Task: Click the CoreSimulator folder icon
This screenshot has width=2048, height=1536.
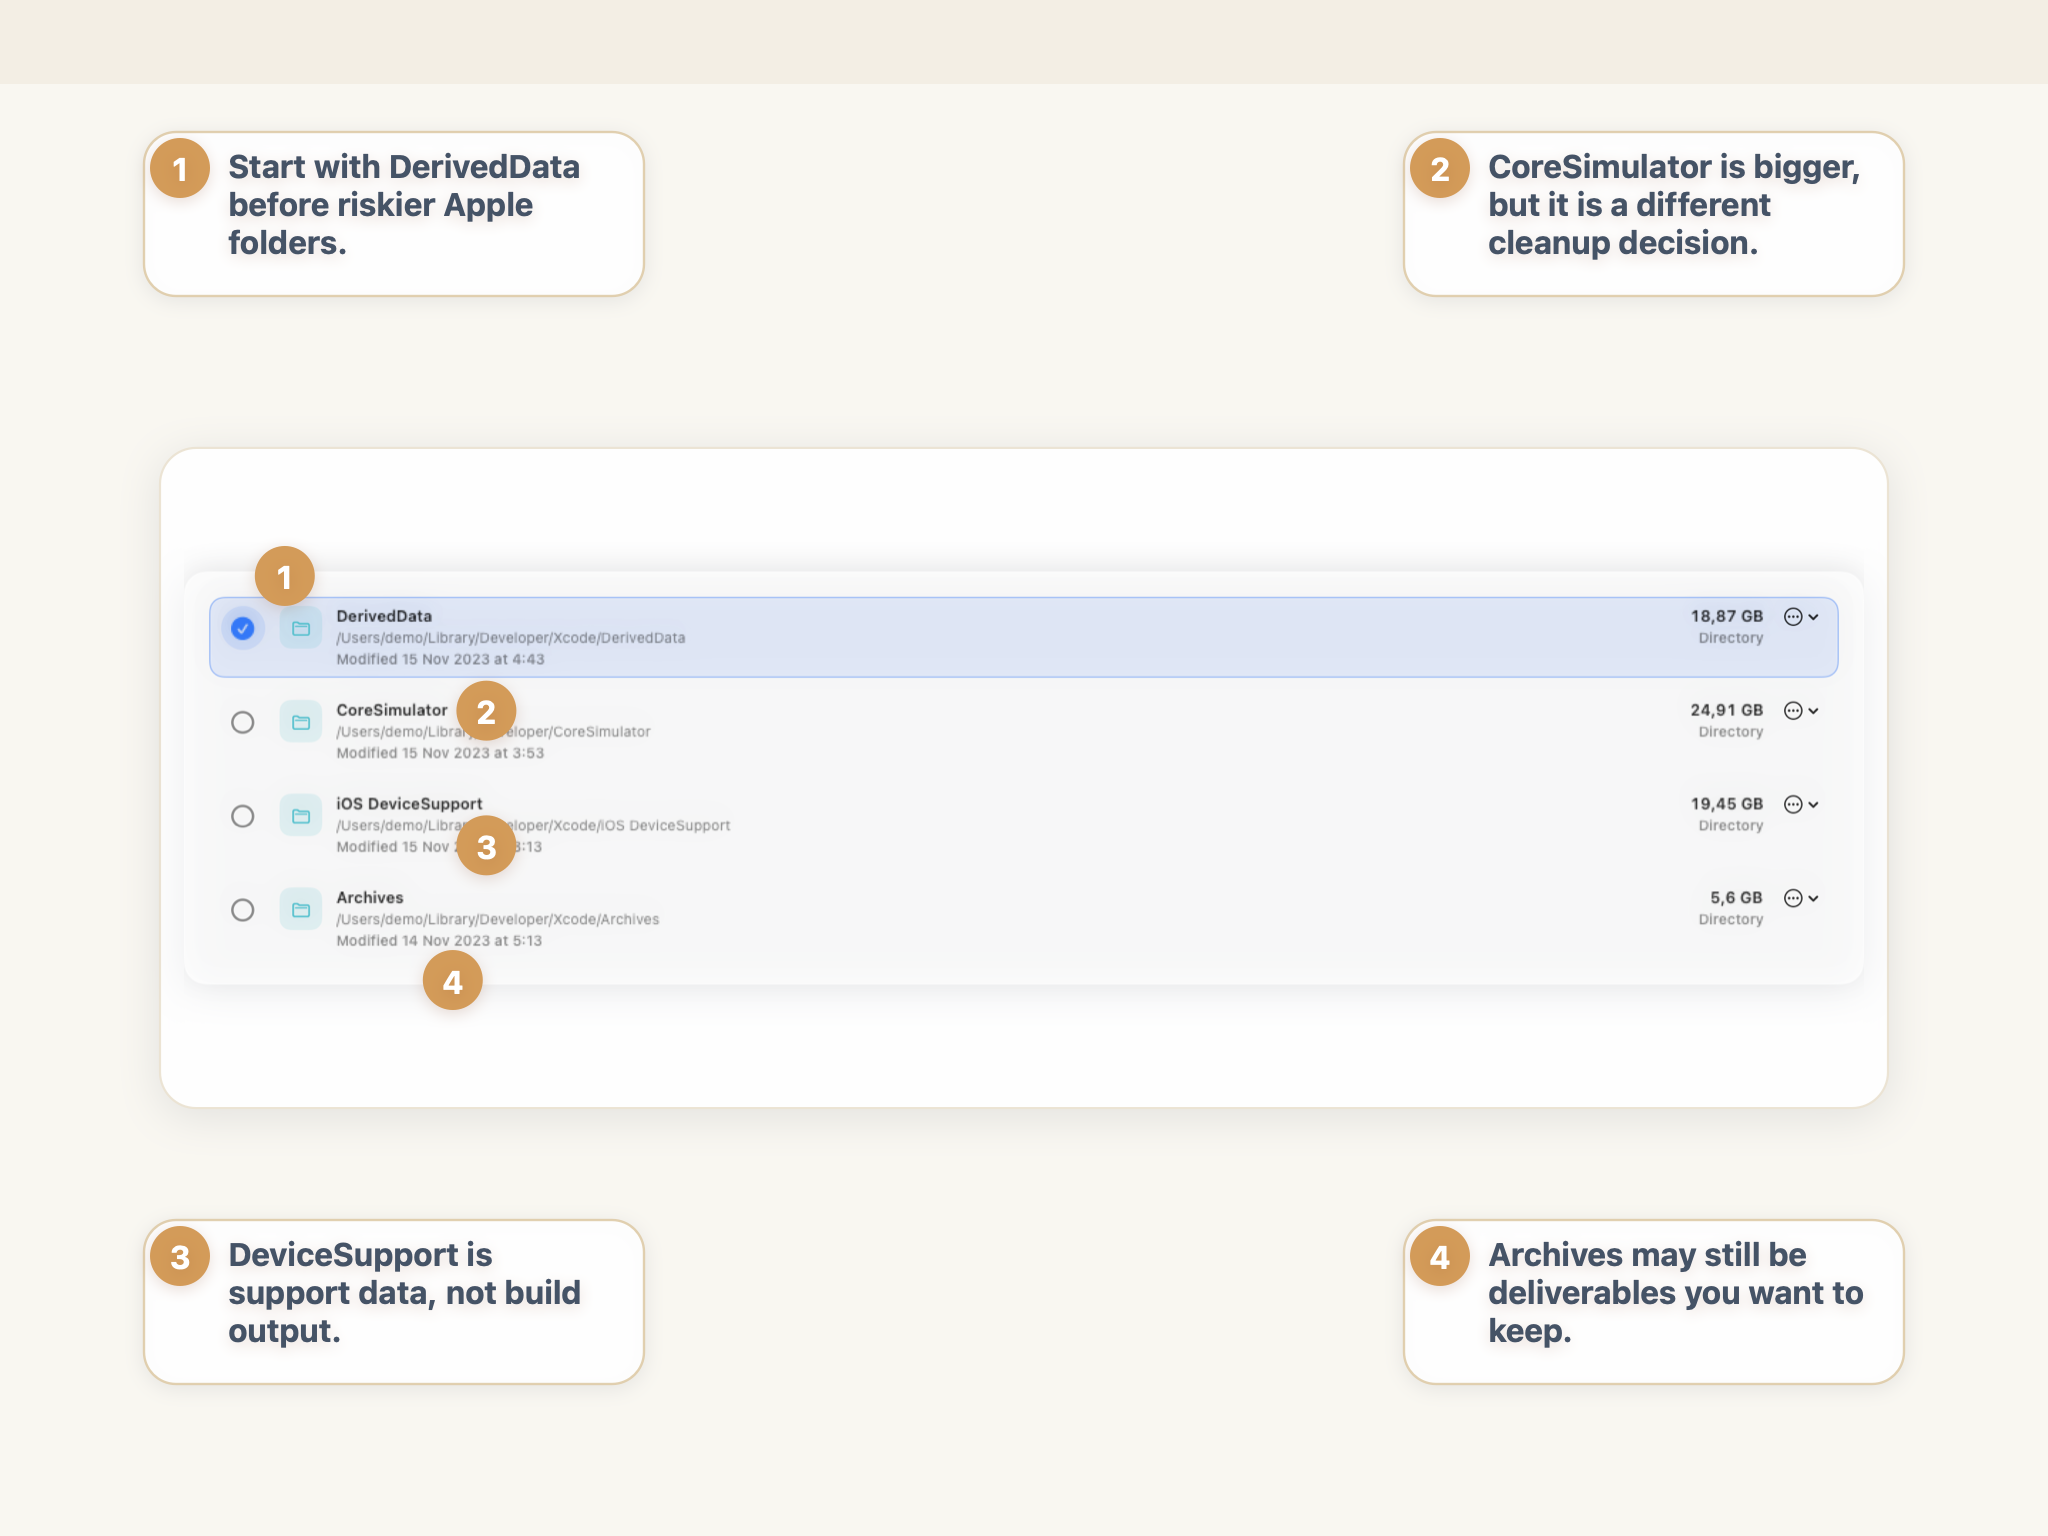Action: tap(300, 722)
